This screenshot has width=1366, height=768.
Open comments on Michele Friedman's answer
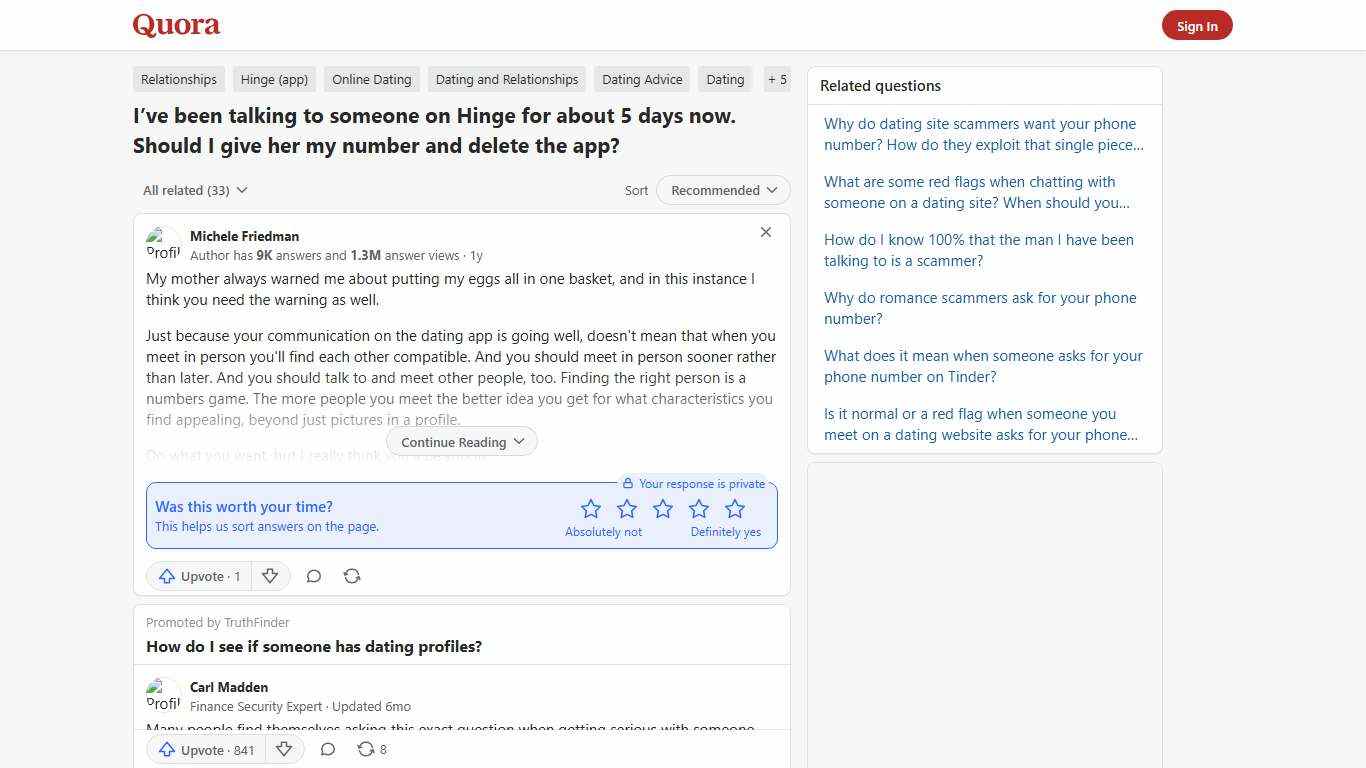tap(313, 576)
